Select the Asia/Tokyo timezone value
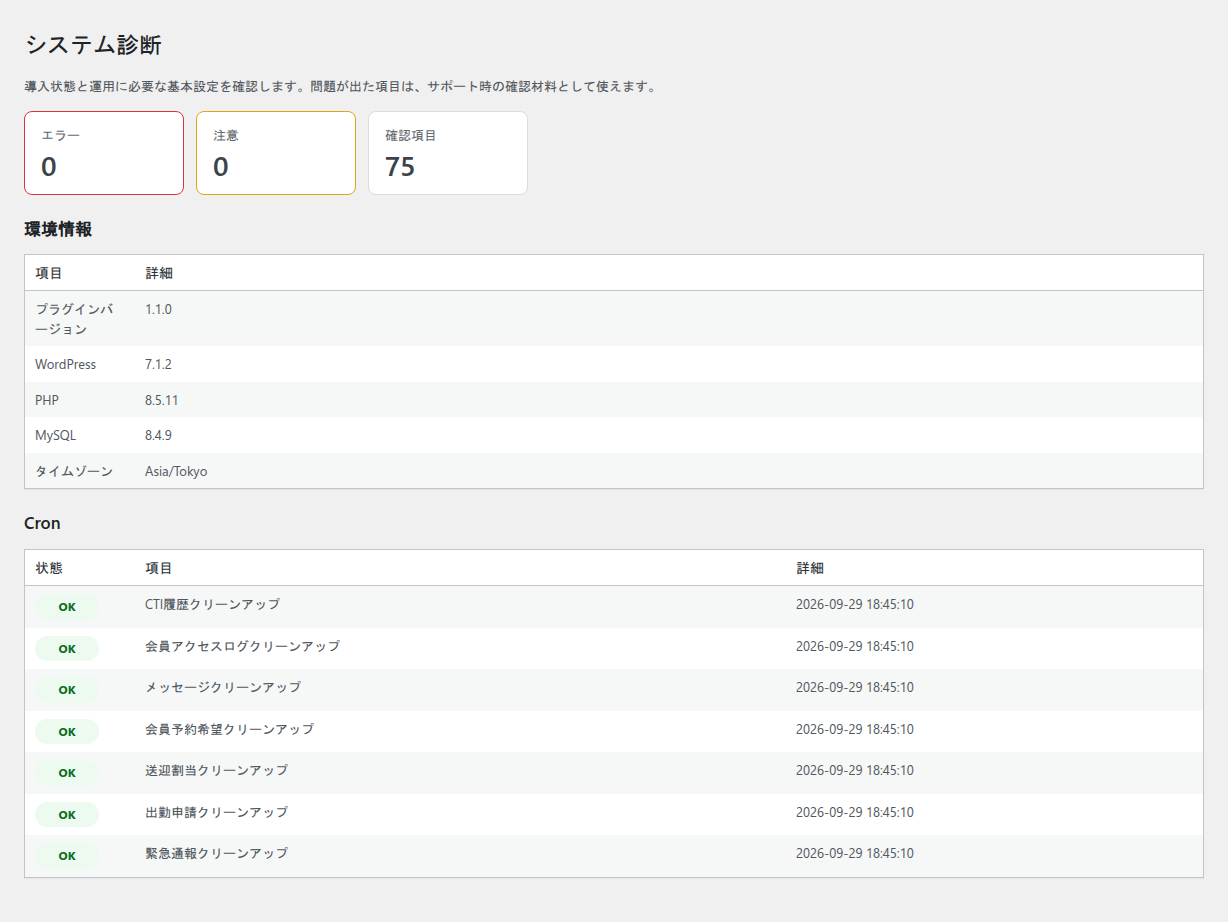 (176, 471)
